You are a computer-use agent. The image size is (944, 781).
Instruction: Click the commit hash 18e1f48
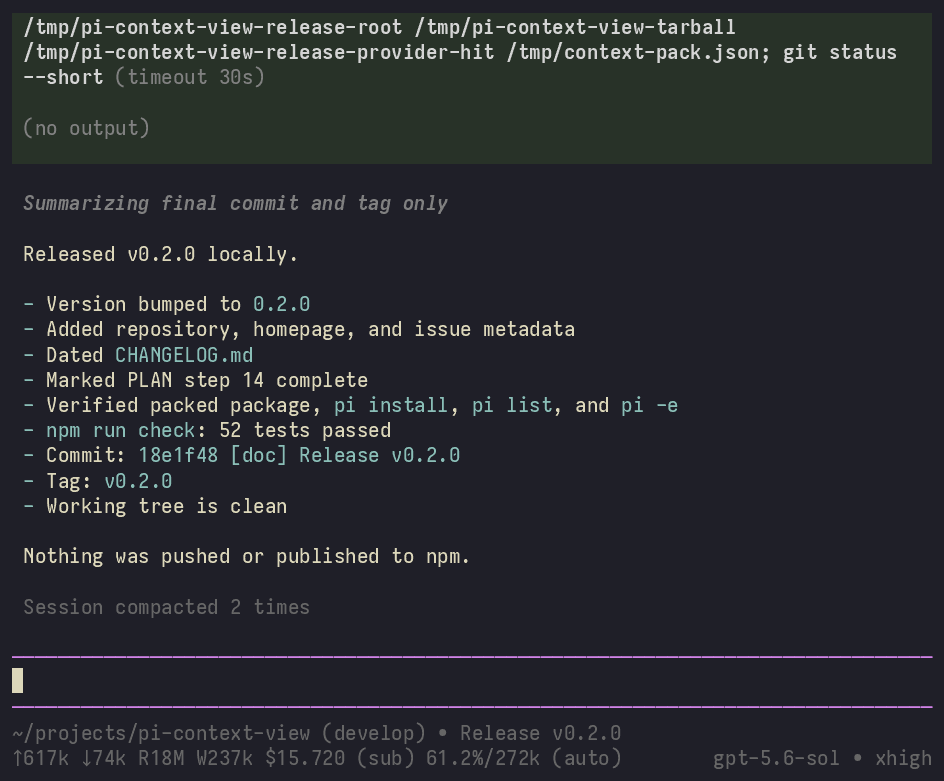click(178, 455)
